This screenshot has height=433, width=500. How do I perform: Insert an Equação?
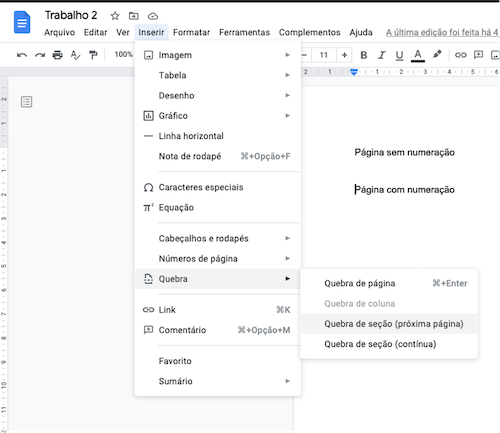pyautogui.click(x=218, y=208)
